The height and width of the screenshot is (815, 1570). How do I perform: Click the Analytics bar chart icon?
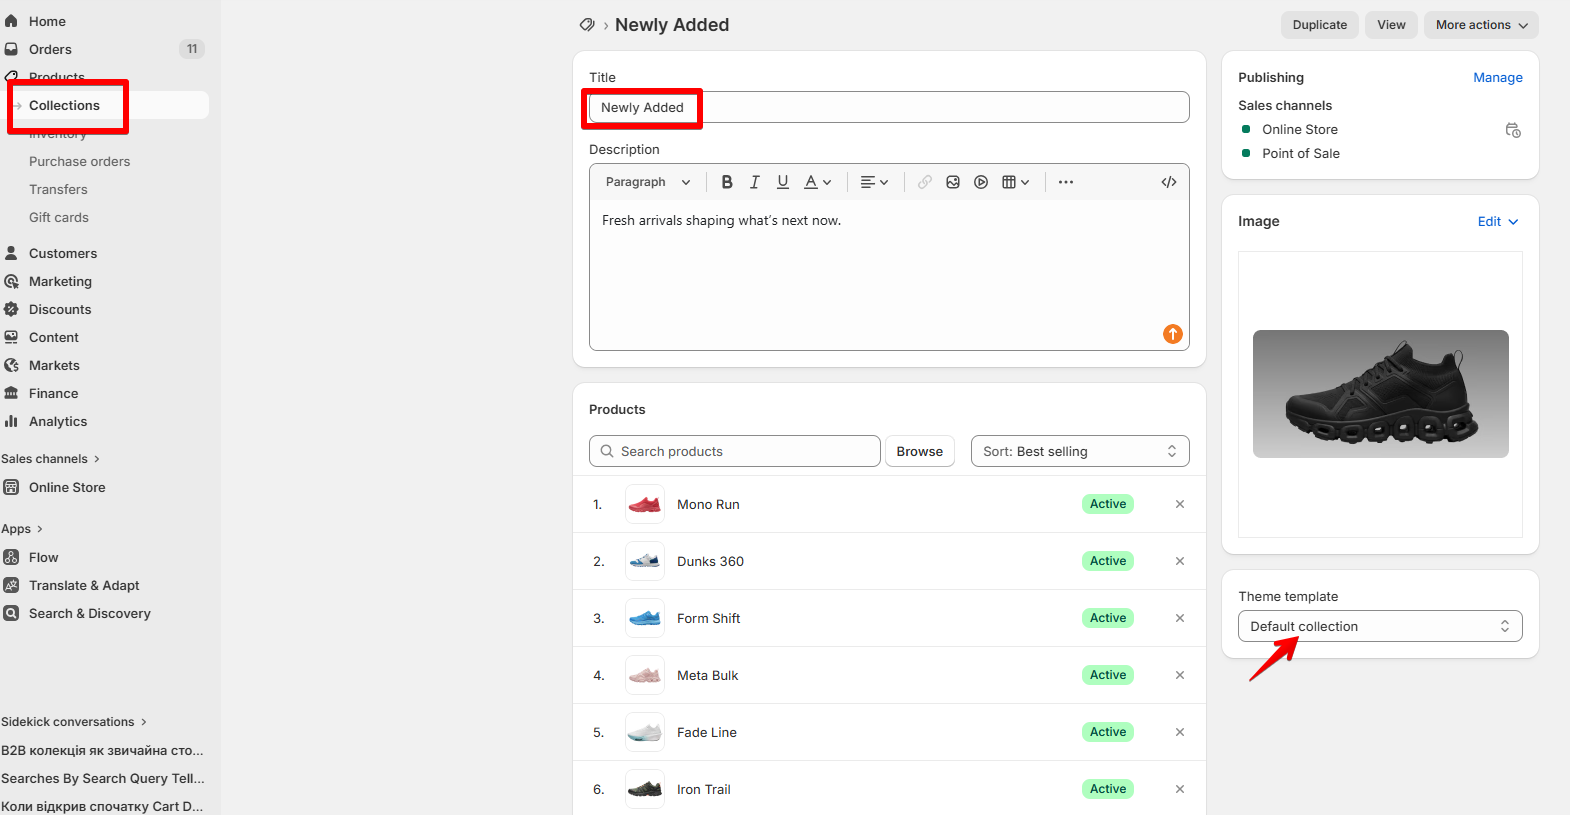pos(11,421)
